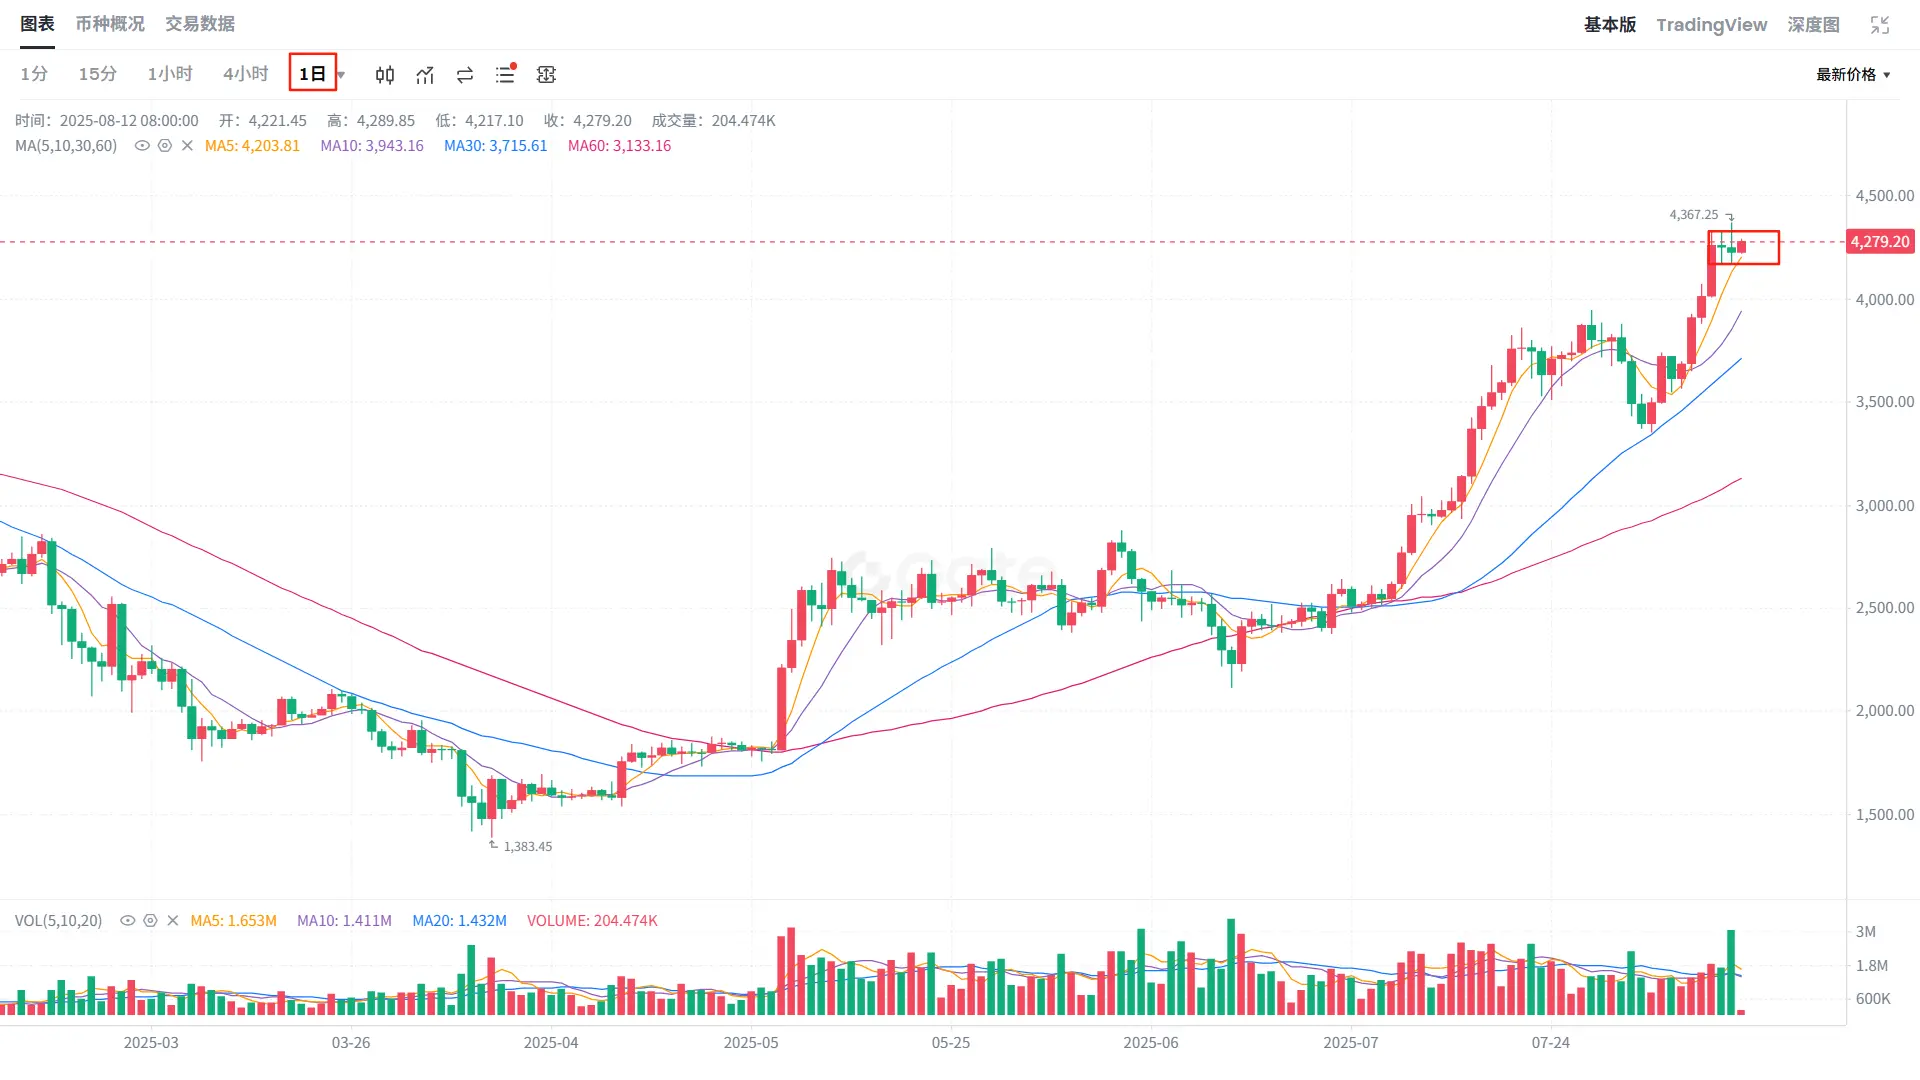This screenshot has width=1920, height=1080.
Task: Close the VOL(5,10,20) indicator
Action: pyautogui.click(x=172, y=921)
